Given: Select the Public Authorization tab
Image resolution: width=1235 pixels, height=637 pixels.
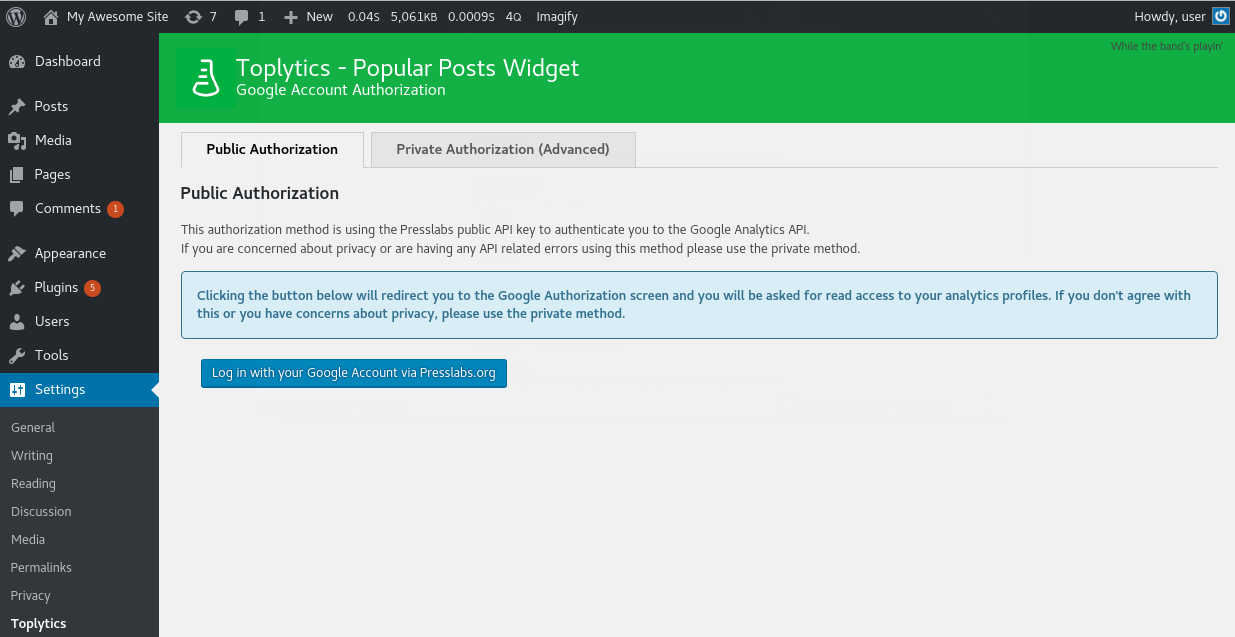Looking at the screenshot, I should [x=272, y=149].
